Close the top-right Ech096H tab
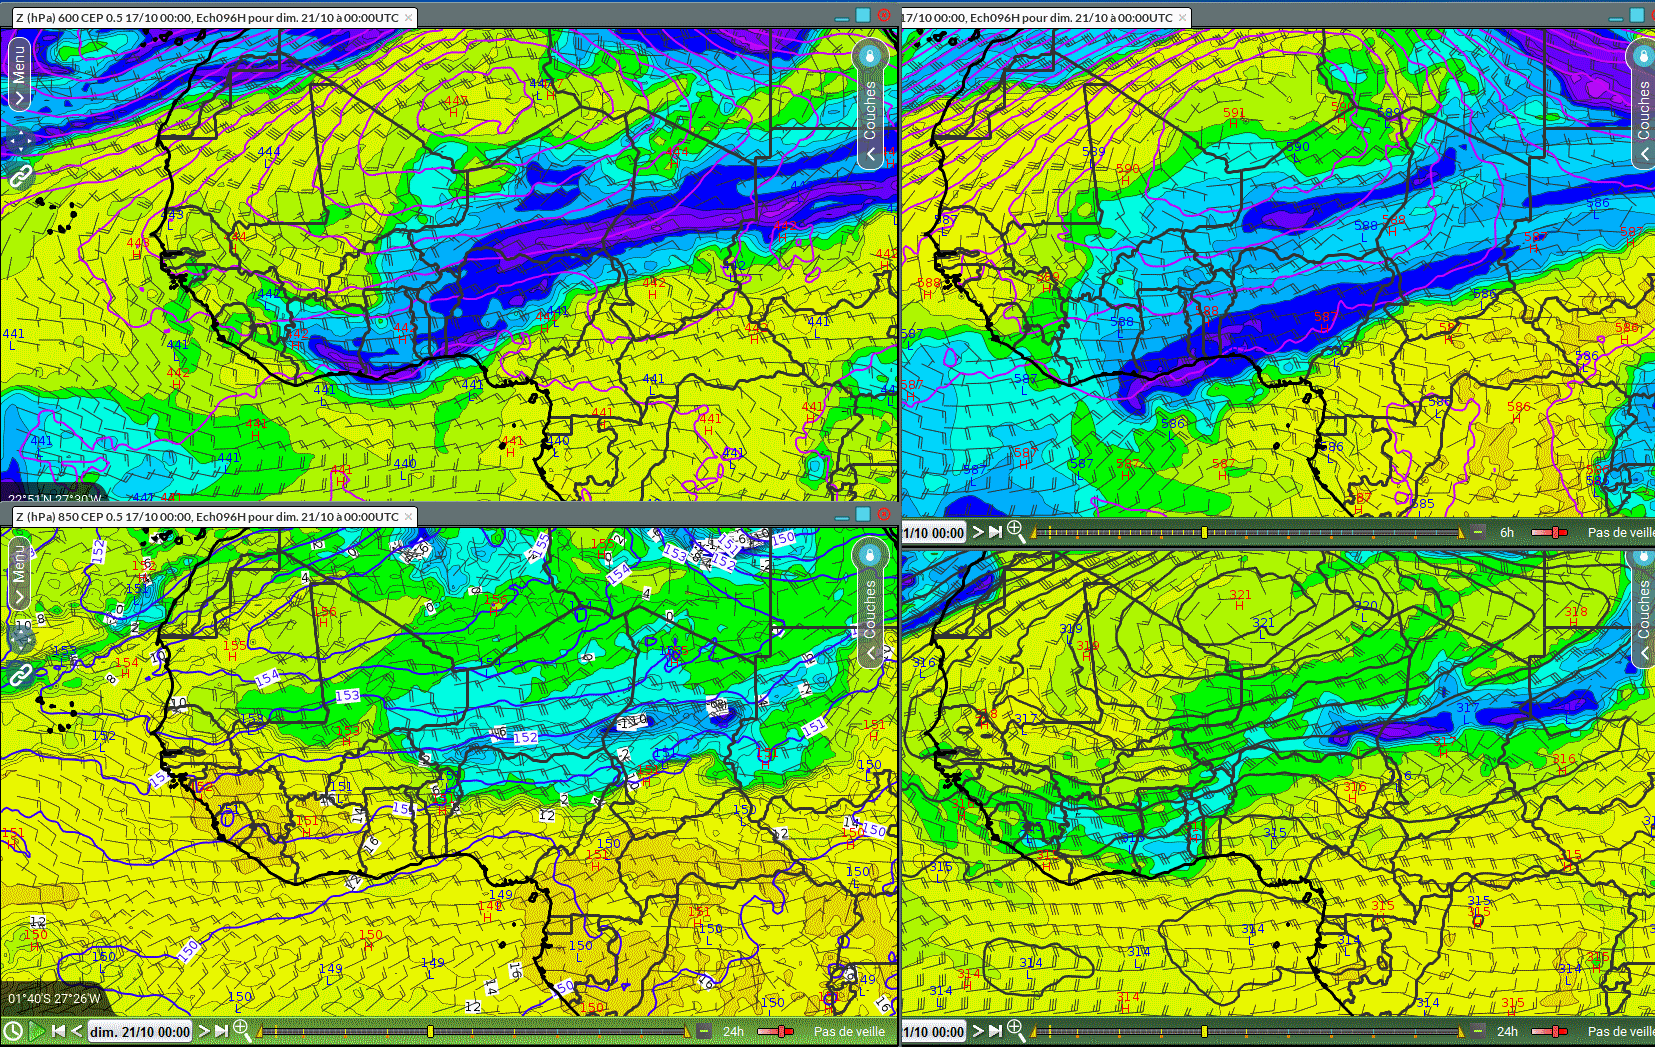 1183,17
